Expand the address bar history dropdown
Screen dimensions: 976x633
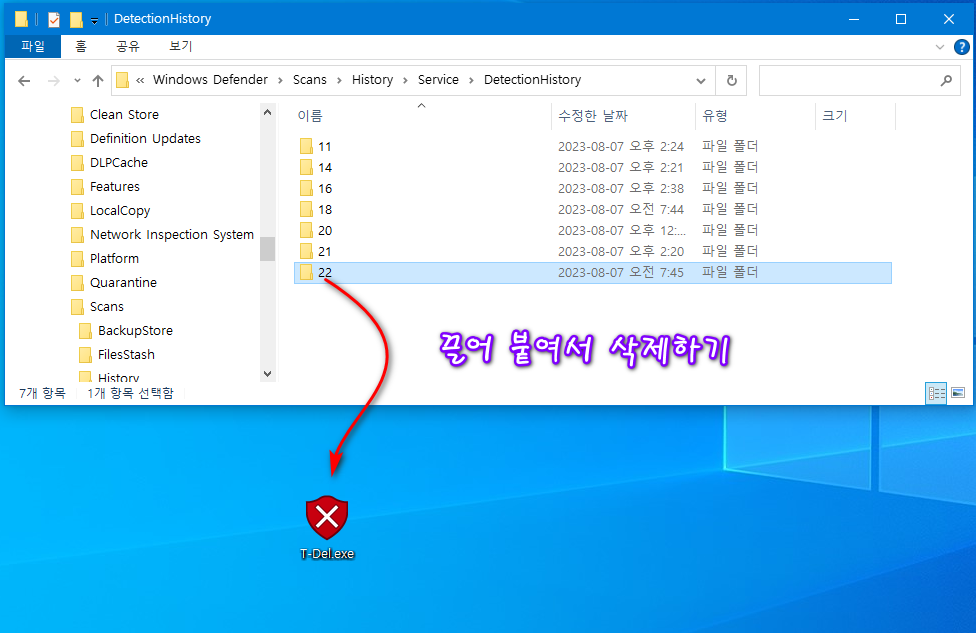click(701, 80)
